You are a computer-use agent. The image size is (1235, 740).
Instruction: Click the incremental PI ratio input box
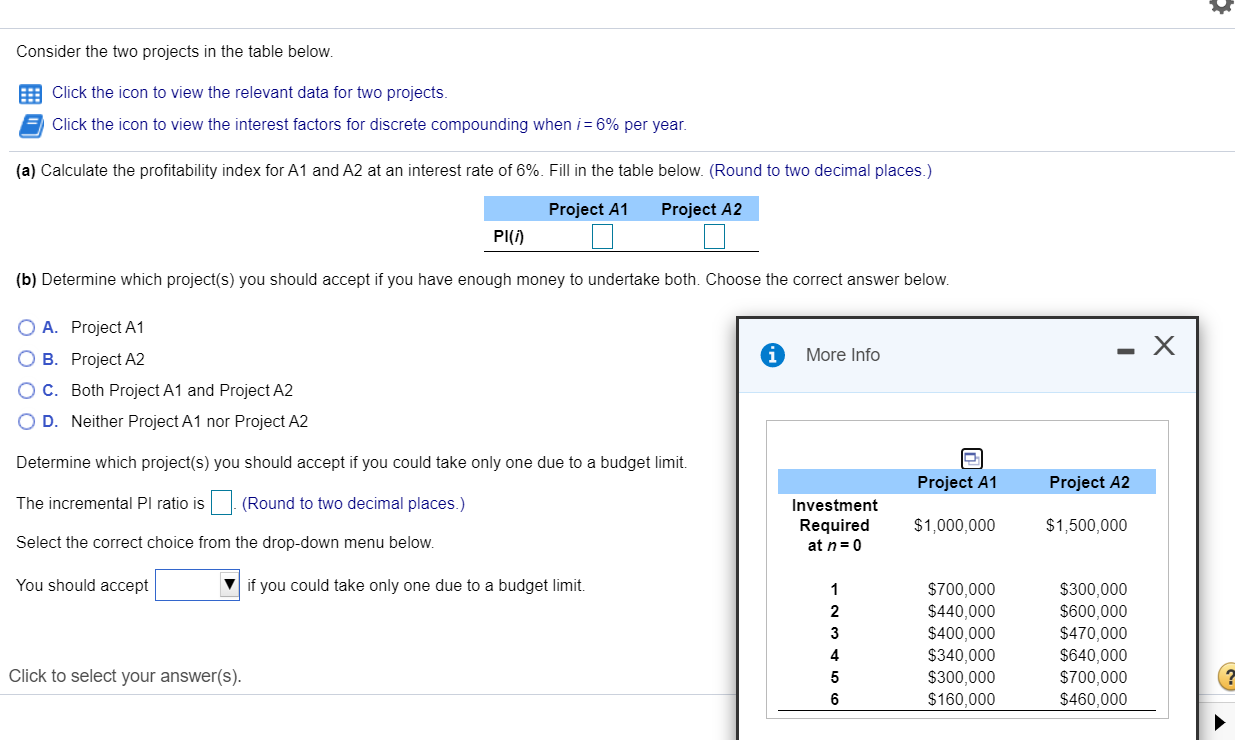pos(221,502)
